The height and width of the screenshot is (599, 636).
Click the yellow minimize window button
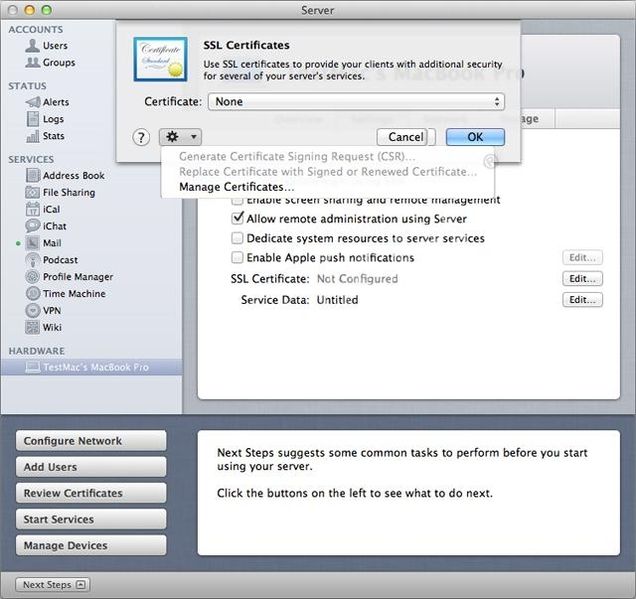point(30,10)
